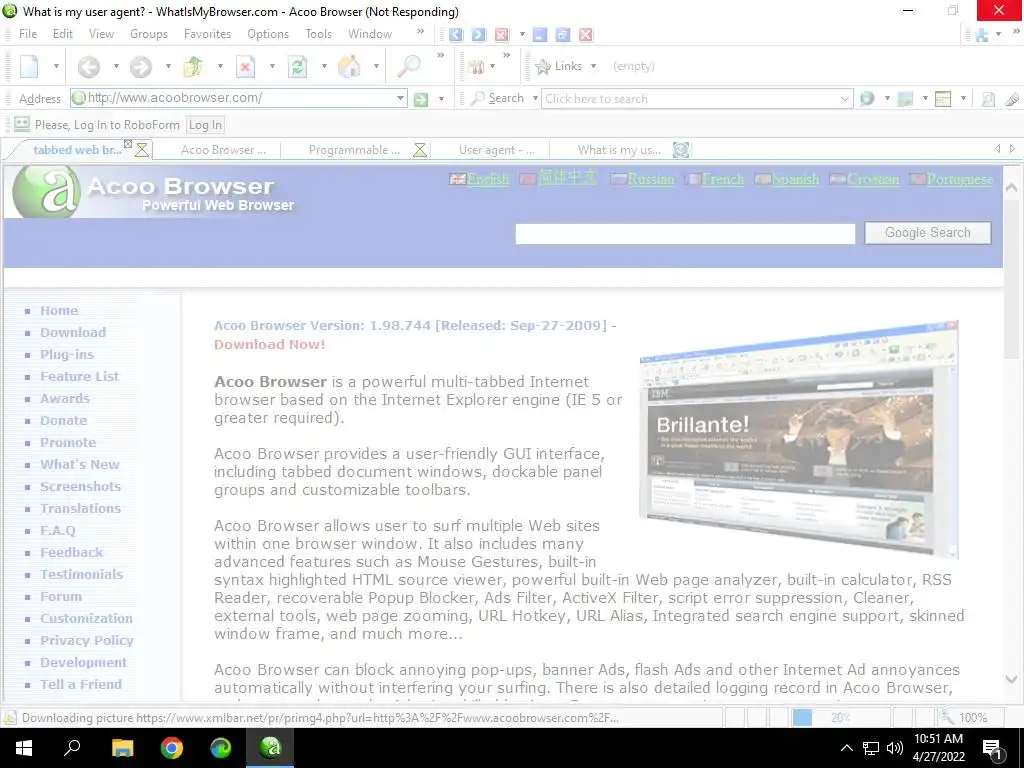Click the Download Now! link

point(269,344)
